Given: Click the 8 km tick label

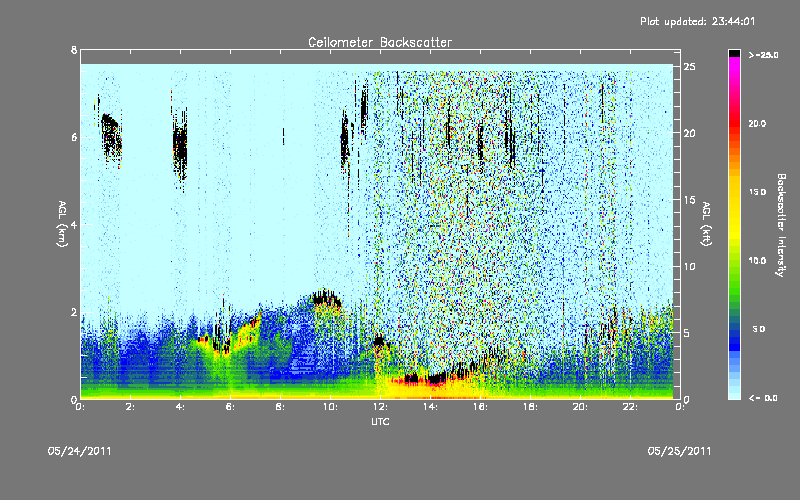Looking at the screenshot, I should (x=74, y=50).
